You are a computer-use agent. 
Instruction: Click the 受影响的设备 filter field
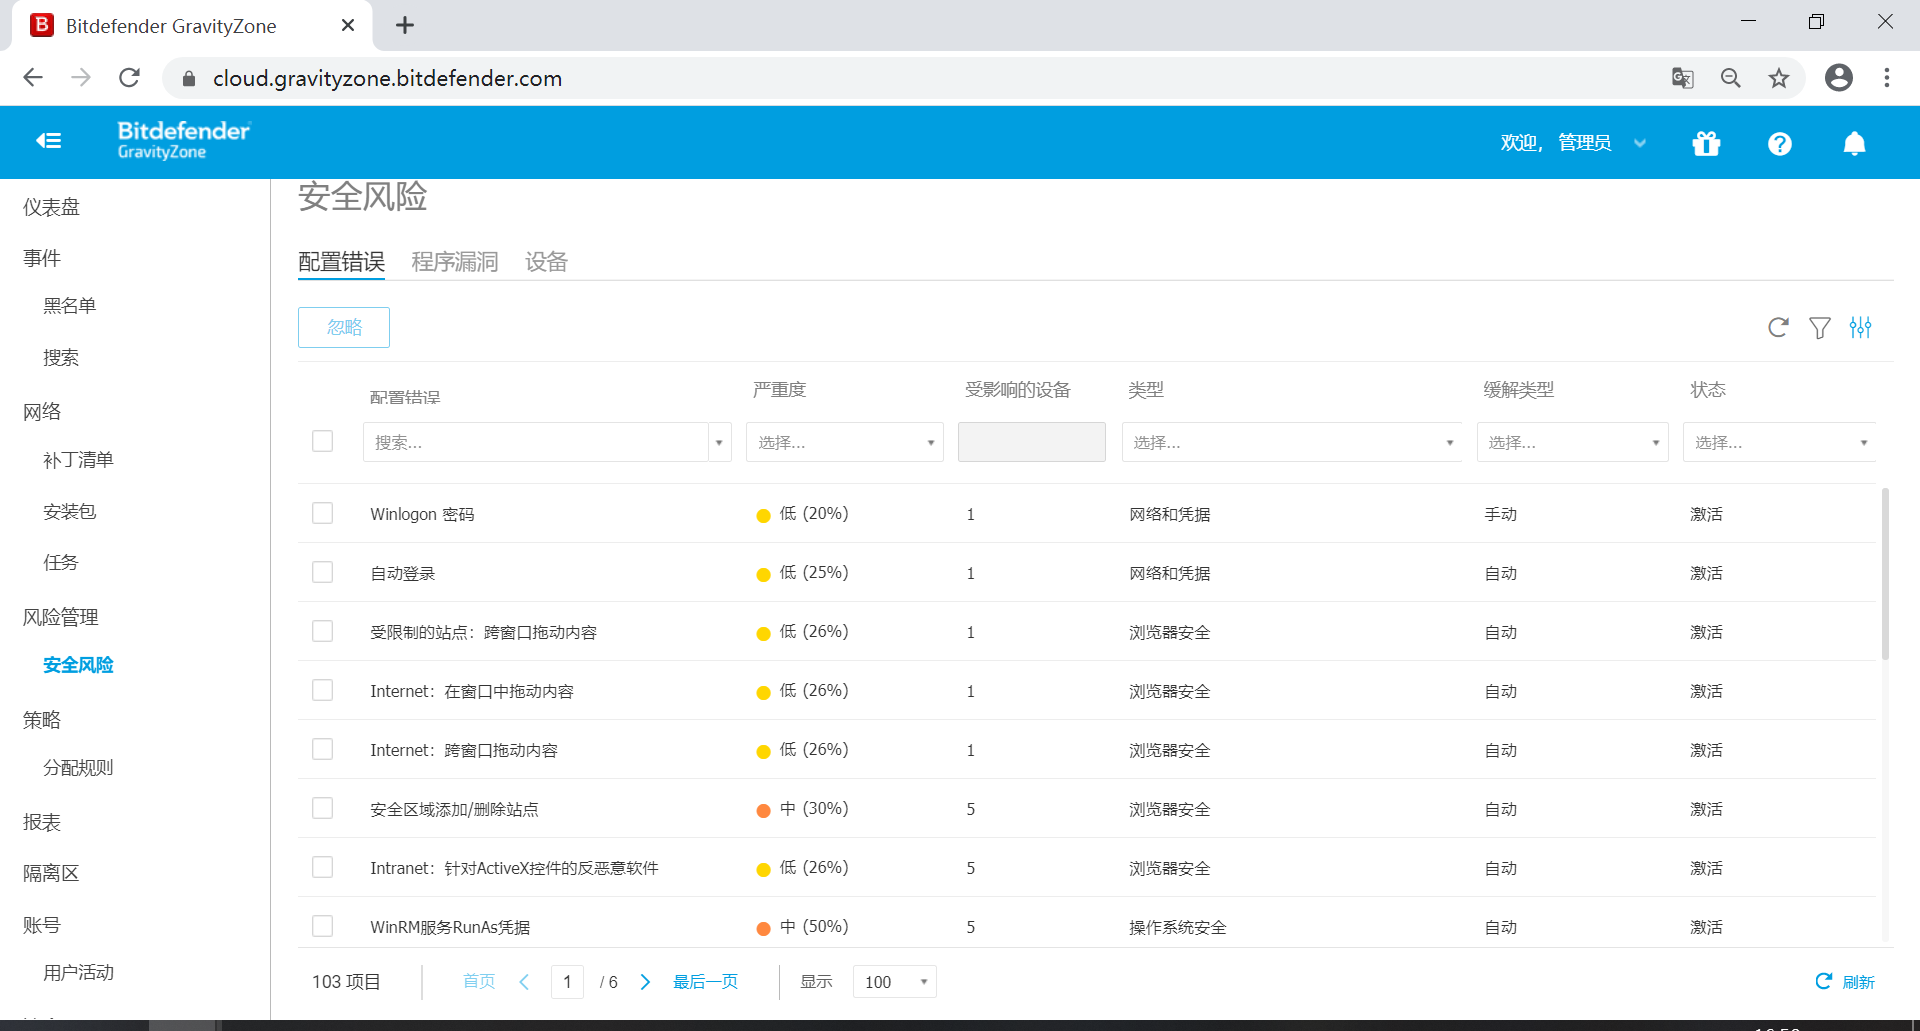tap(1031, 442)
